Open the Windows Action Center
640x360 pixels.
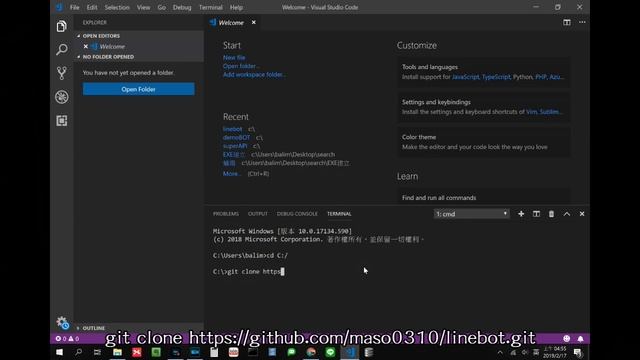pos(578,352)
